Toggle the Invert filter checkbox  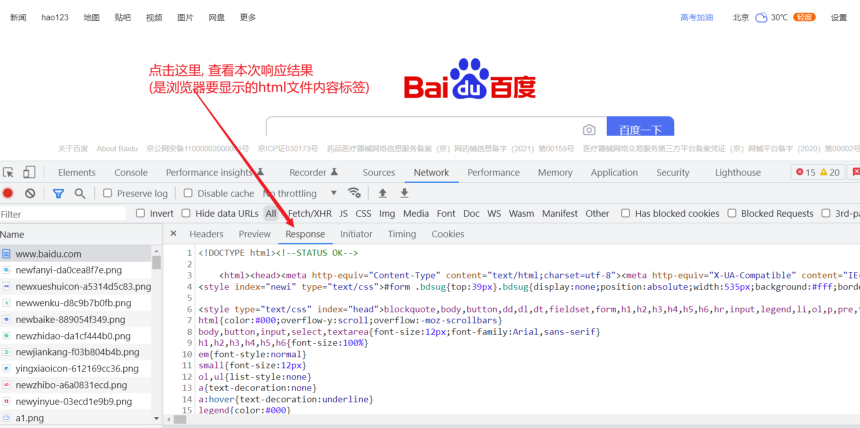coord(140,213)
